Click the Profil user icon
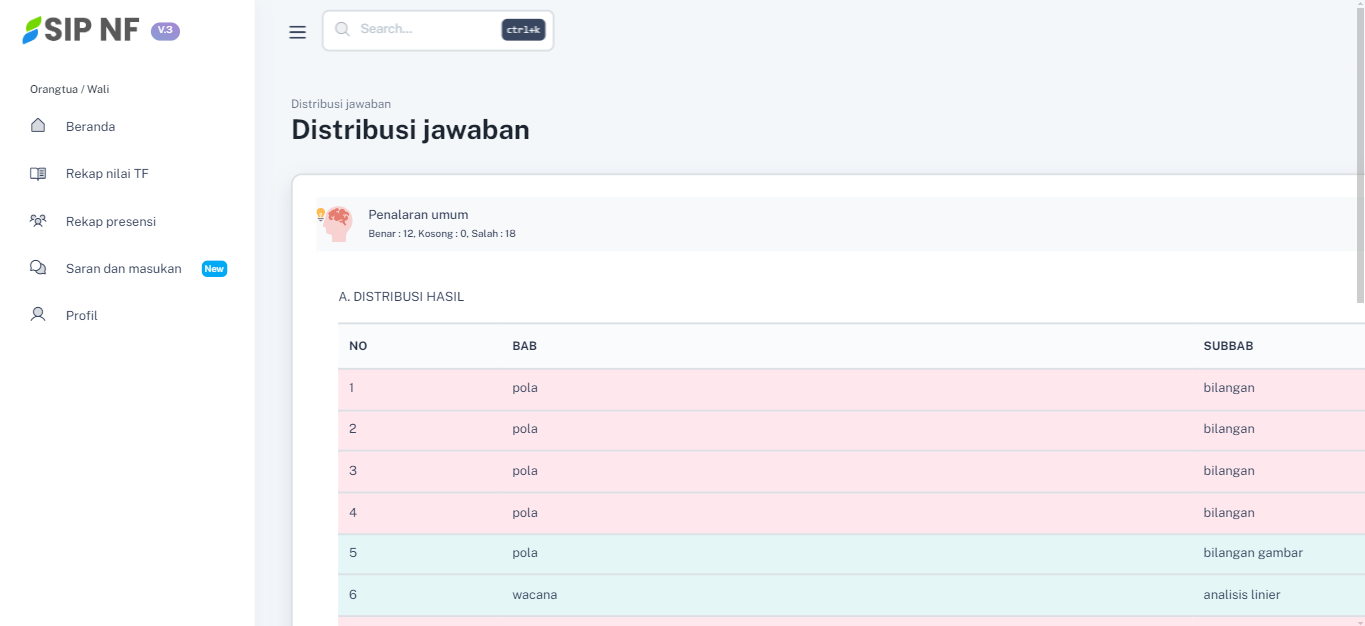This screenshot has width=1365, height=626. [x=38, y=315]
